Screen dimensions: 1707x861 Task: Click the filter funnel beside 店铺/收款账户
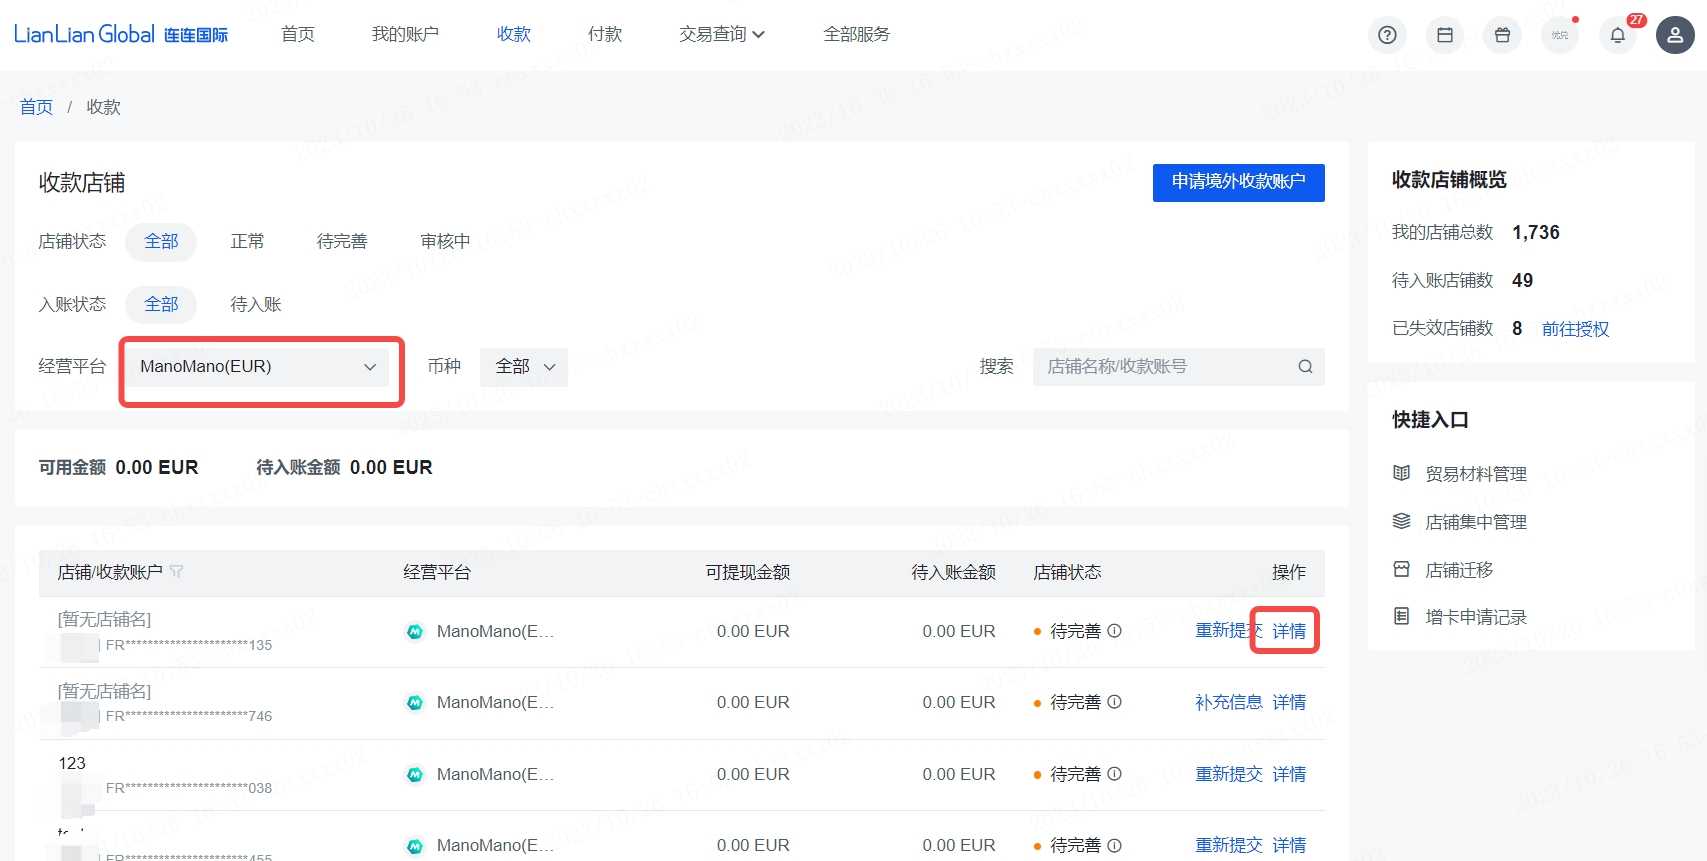177,572
